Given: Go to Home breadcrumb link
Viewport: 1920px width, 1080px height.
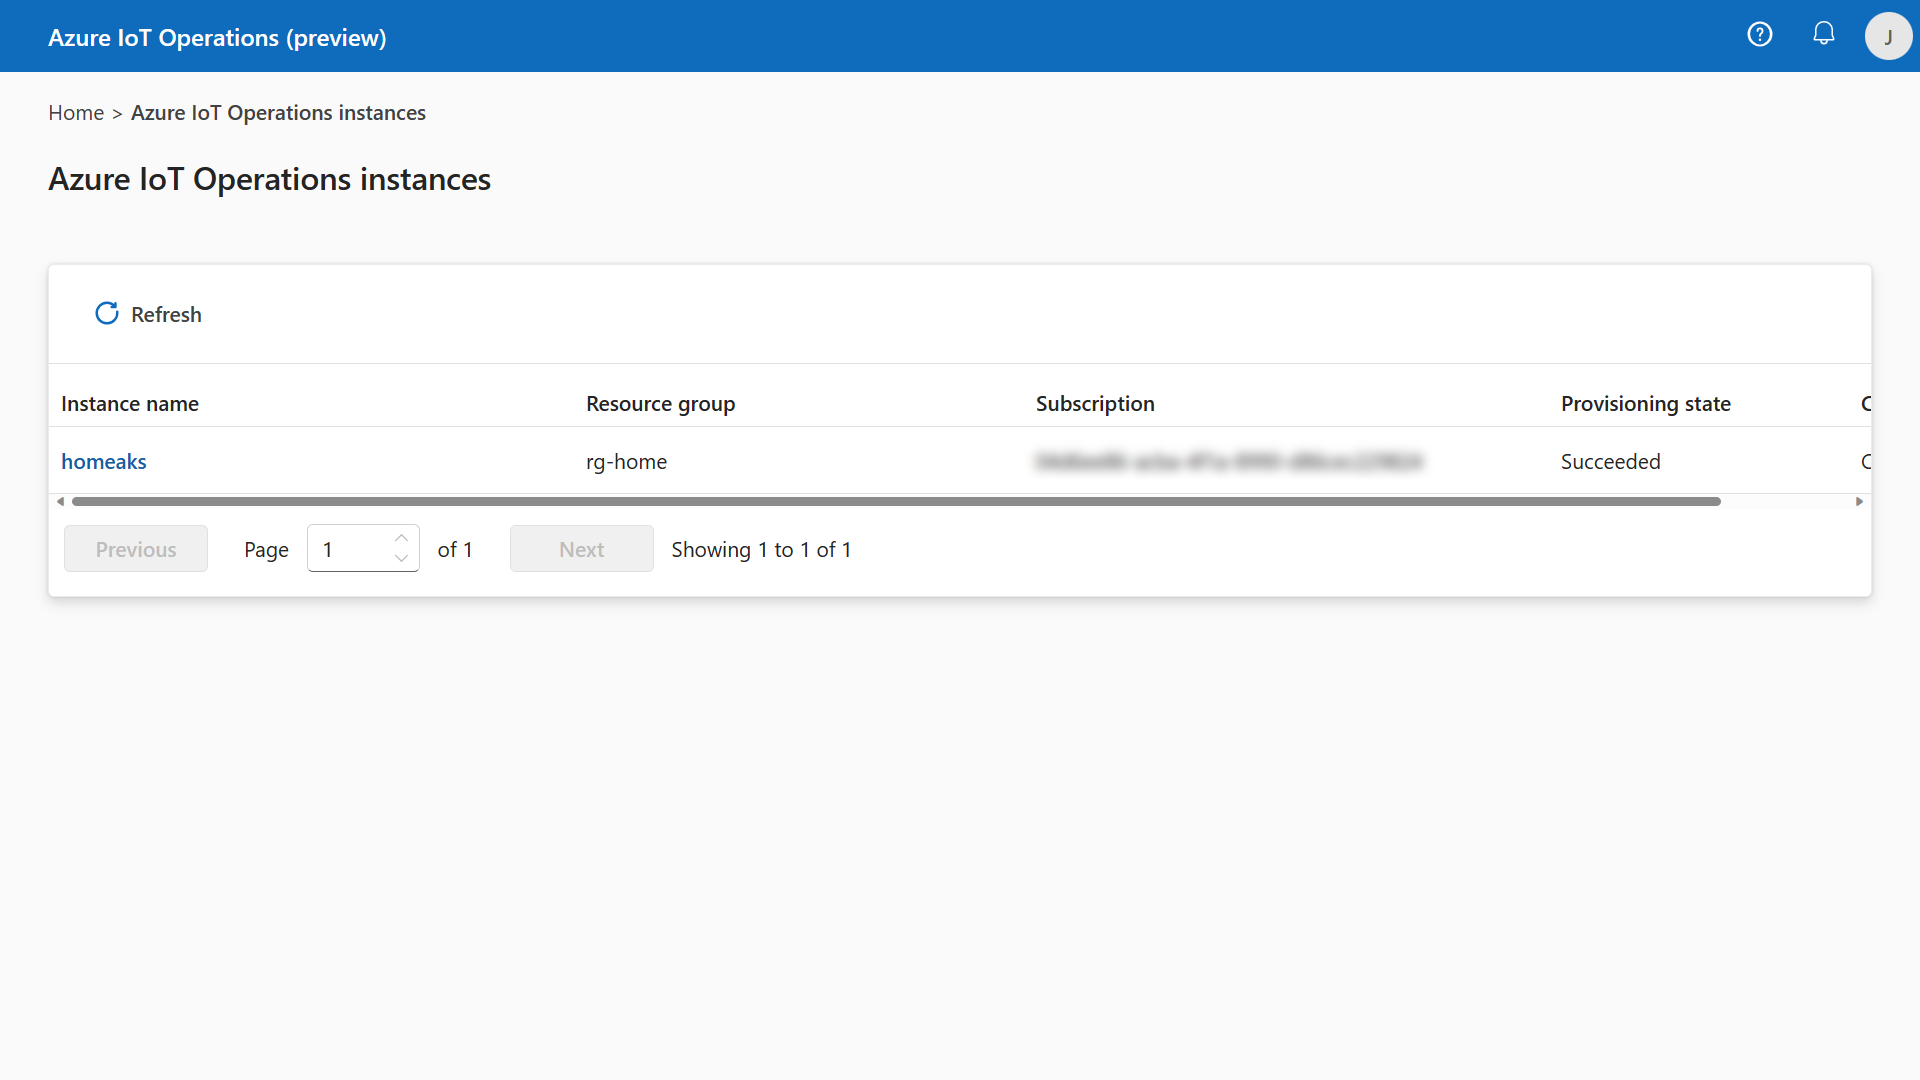Looking at the screenshot, I should (x=76, y=113).
